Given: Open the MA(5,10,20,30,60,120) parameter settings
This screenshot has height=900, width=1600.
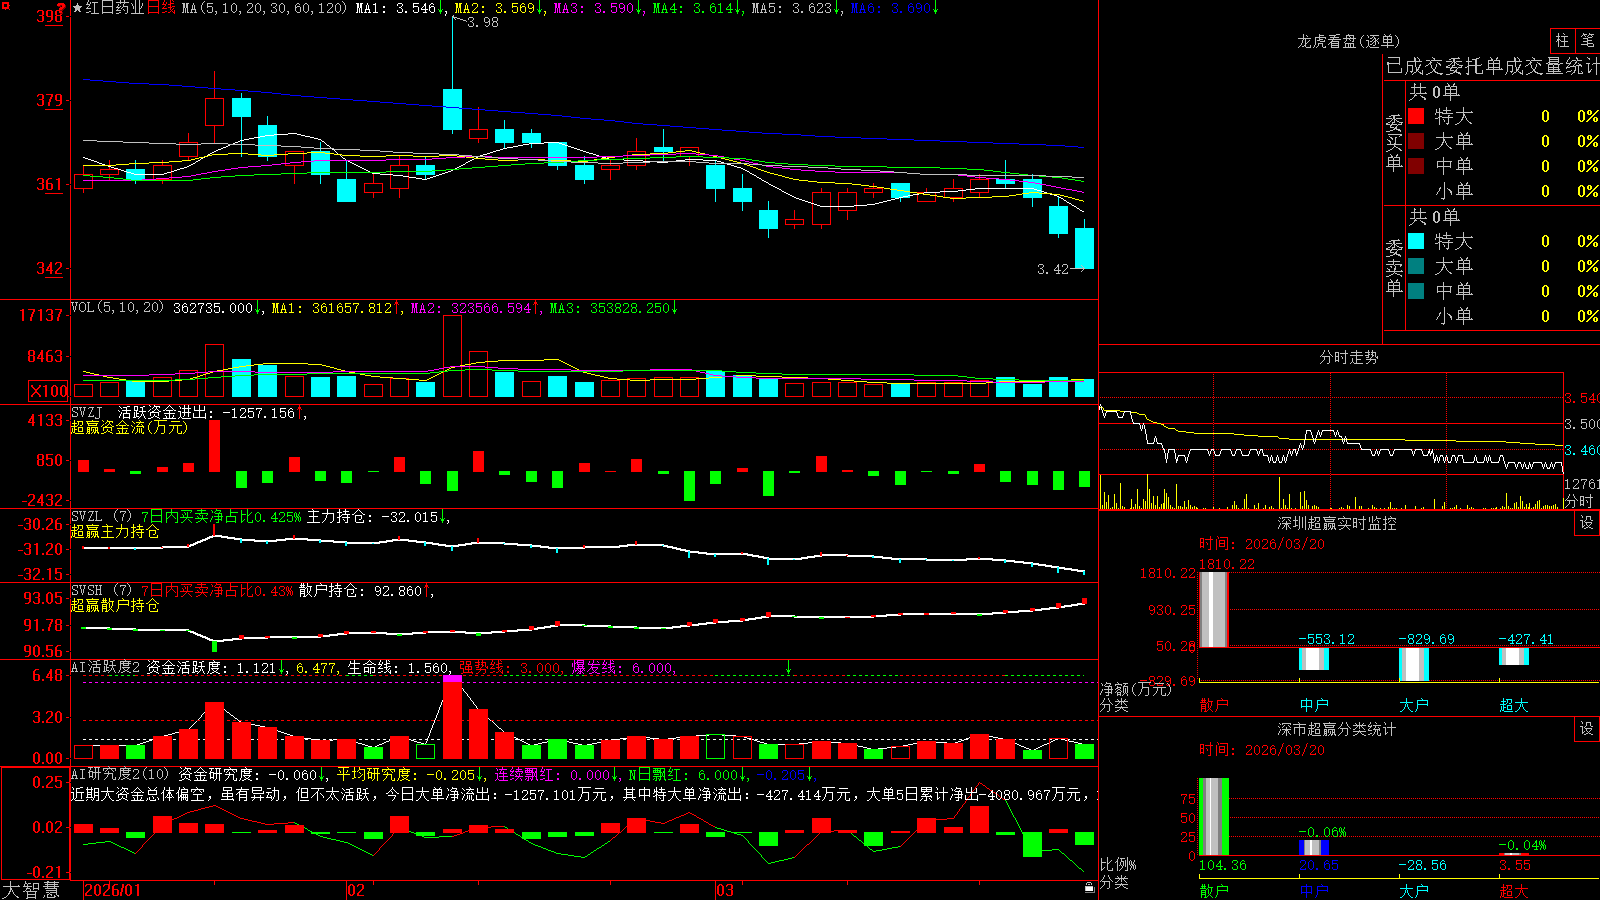Looking at the screenshot, I should tap(264, 8).
